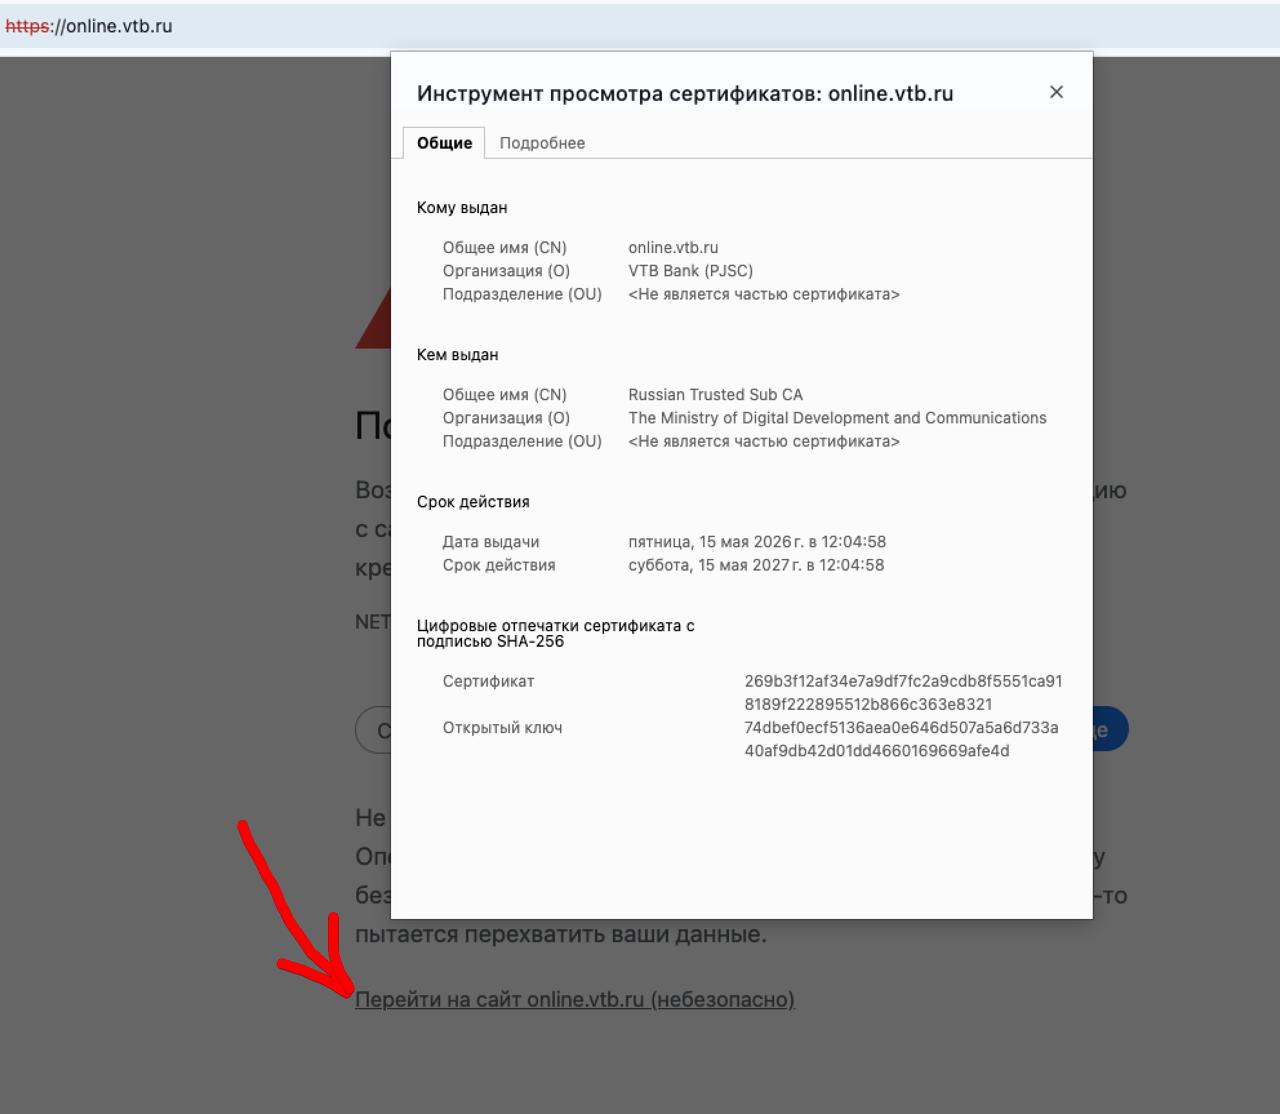
Task: Click 'Организация (O)' label under 'Кем выдан'
Action: pyautogui.click(x=506, y=418)
